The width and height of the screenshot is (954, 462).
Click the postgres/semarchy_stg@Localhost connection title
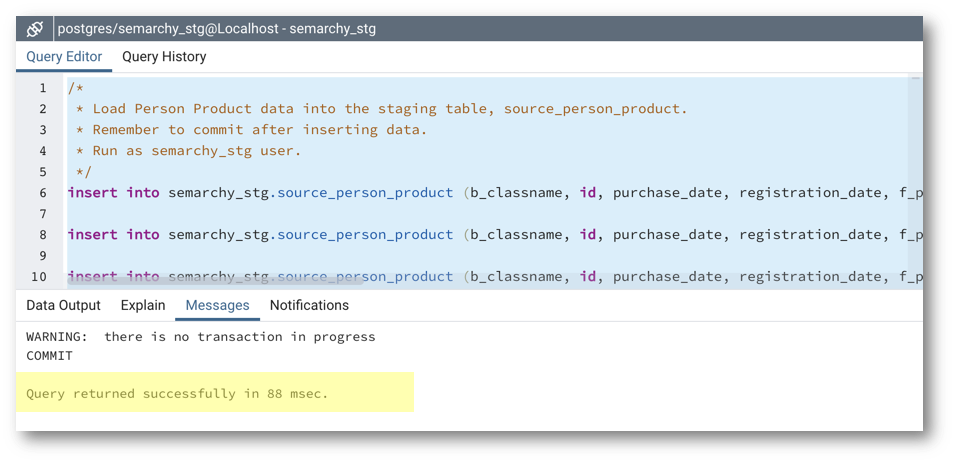[217, 28]
